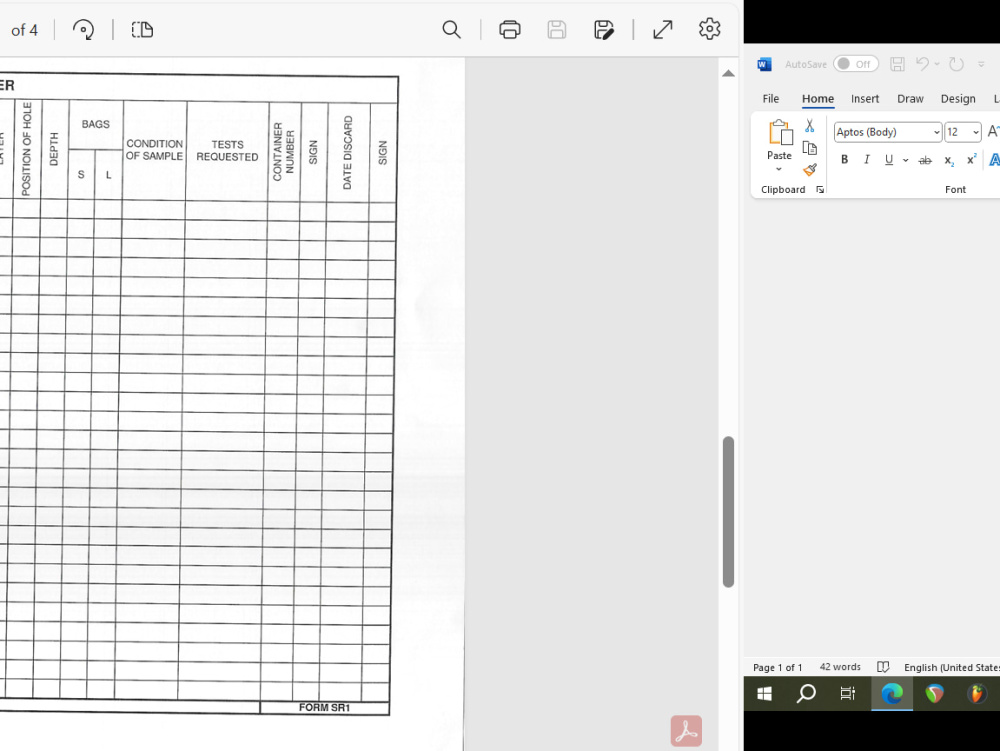Toggle Italic formatting
The width and height of the screenshot is (1000, 751).
click(x=866, y=160)
